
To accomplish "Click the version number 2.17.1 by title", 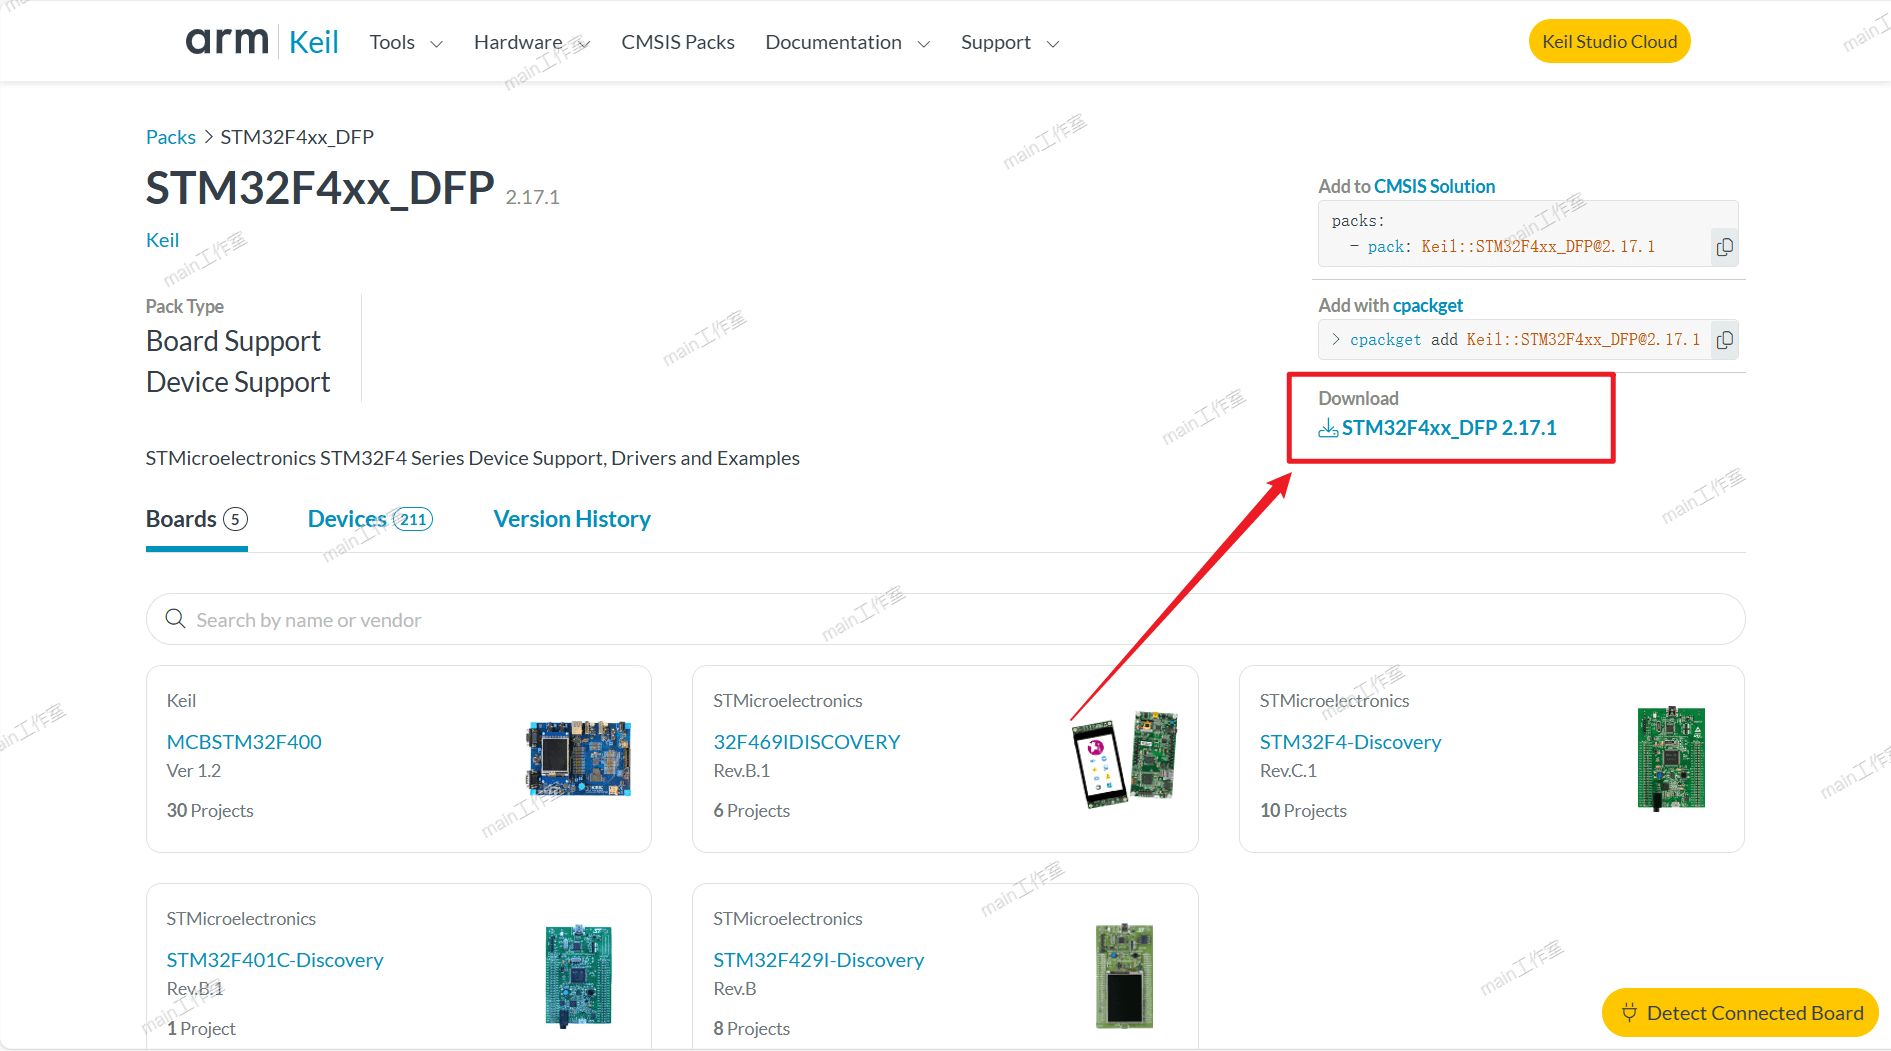I will point(532,197).
